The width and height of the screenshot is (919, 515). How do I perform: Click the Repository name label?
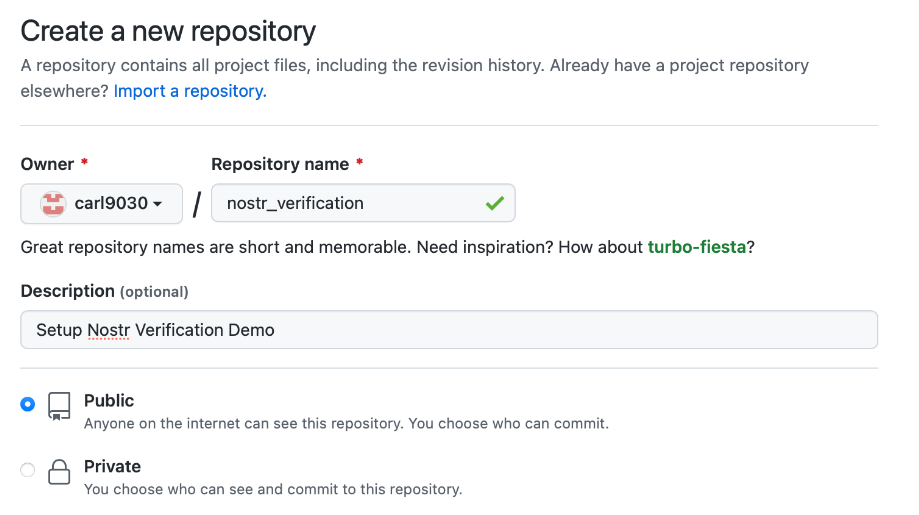click(280, 164)
